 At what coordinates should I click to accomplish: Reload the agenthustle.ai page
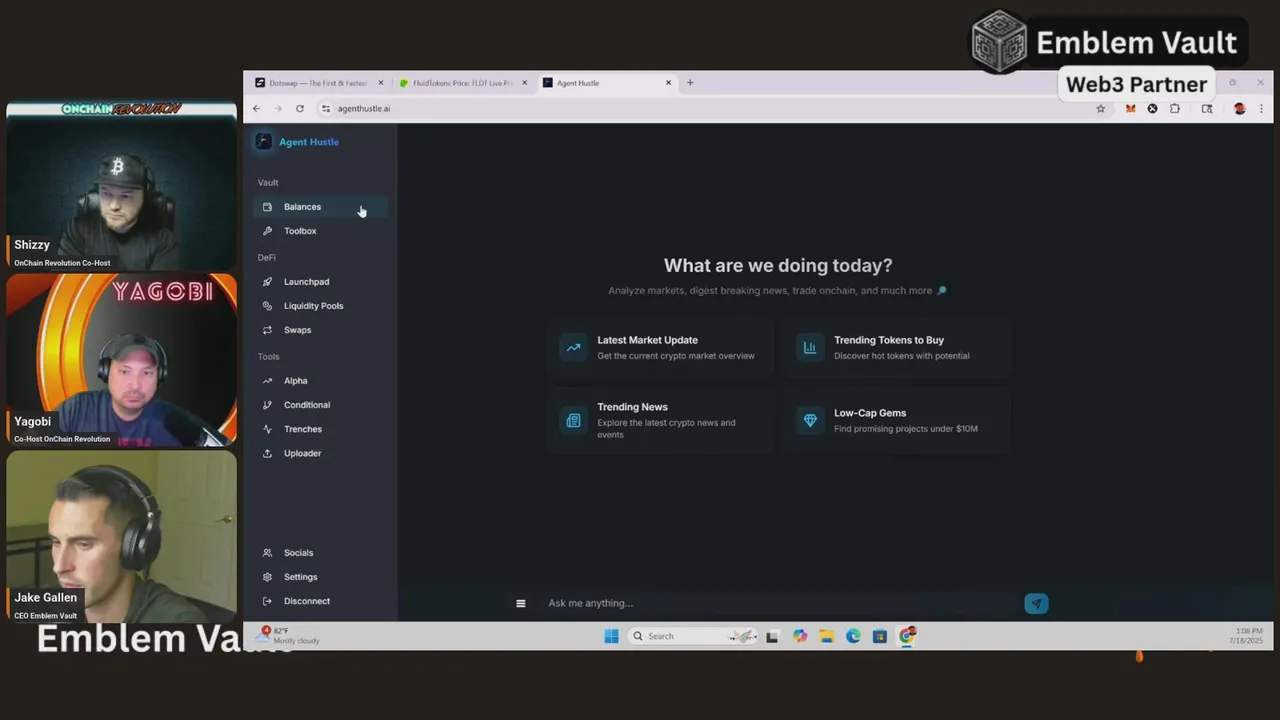click(x=299, y=108)
